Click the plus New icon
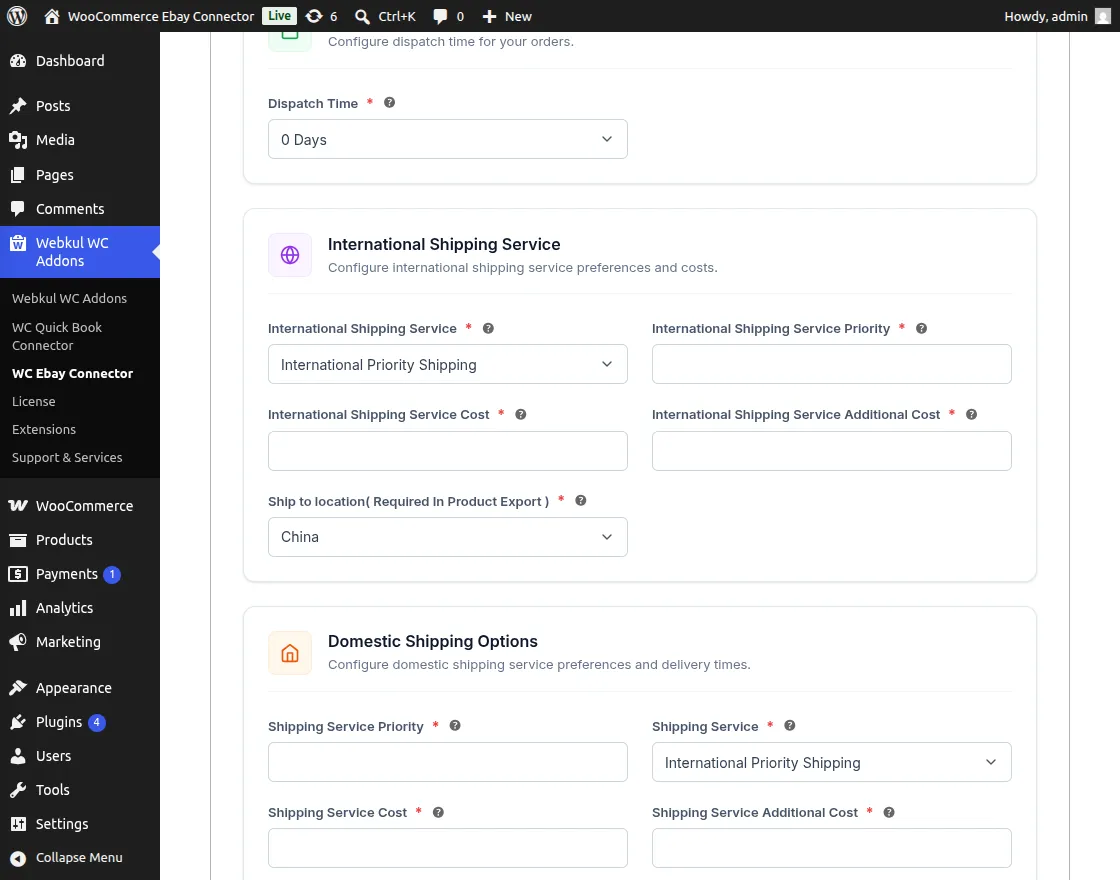Viewport: 1120px width, 880px height. [489, 16]
